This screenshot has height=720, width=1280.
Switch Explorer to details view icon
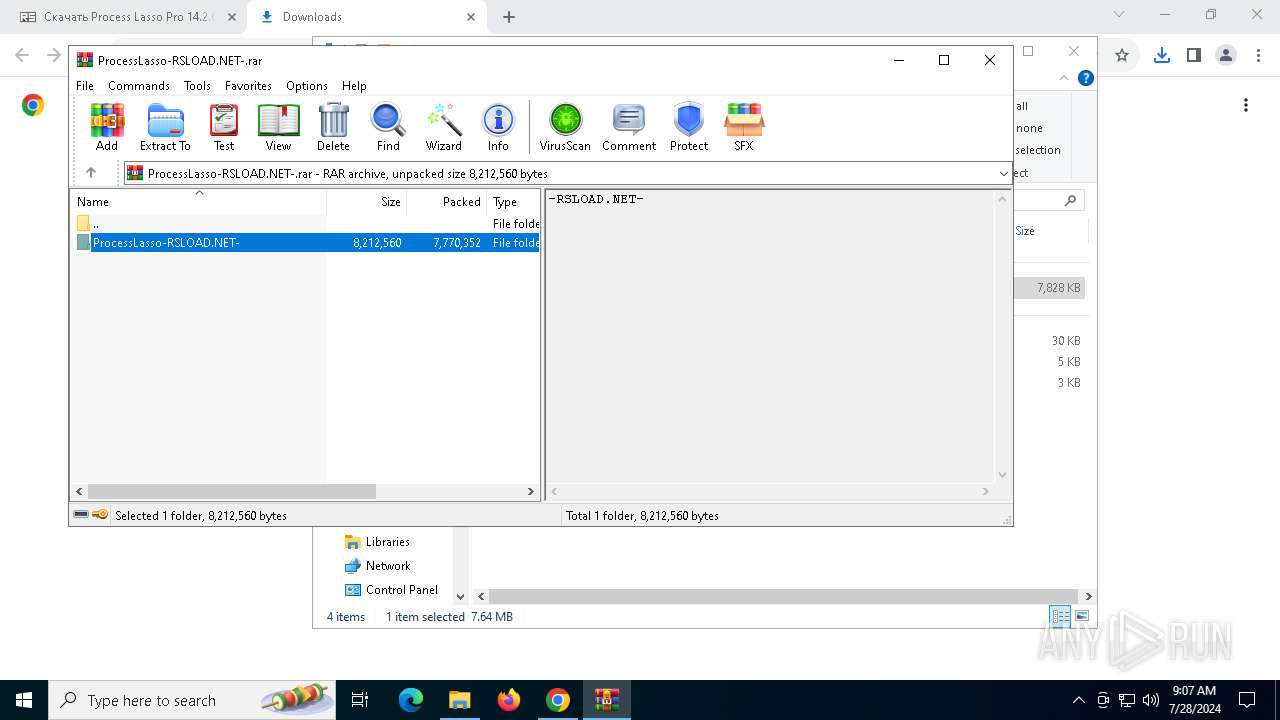1060,617
